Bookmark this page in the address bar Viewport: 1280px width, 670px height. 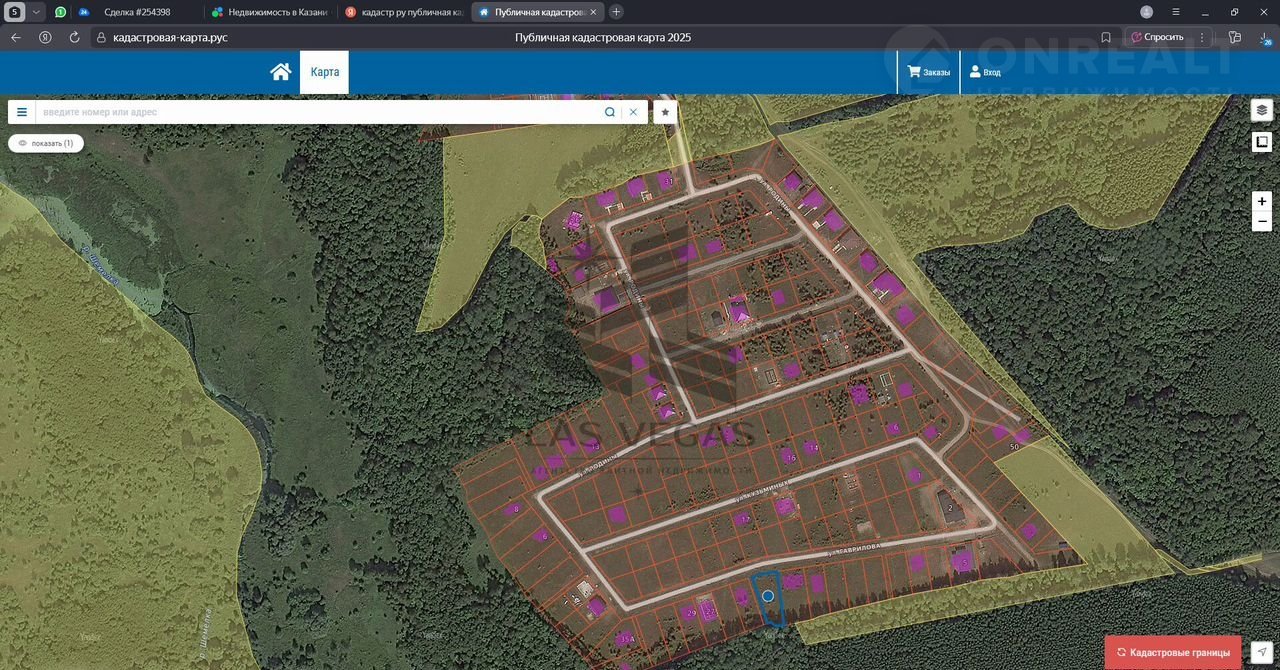point(1106,37)
